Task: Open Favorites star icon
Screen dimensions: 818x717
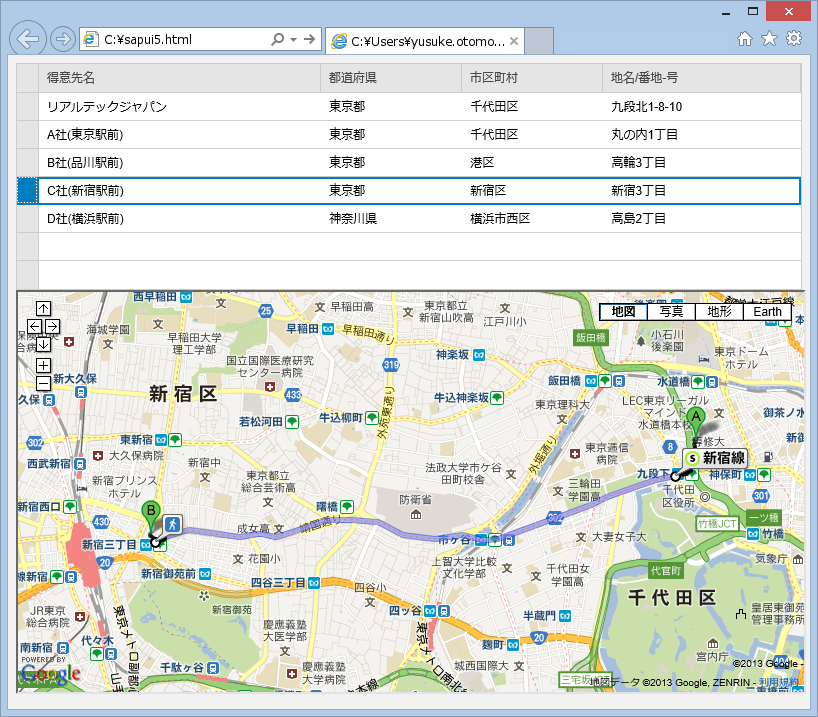Action: click(769, 38)
